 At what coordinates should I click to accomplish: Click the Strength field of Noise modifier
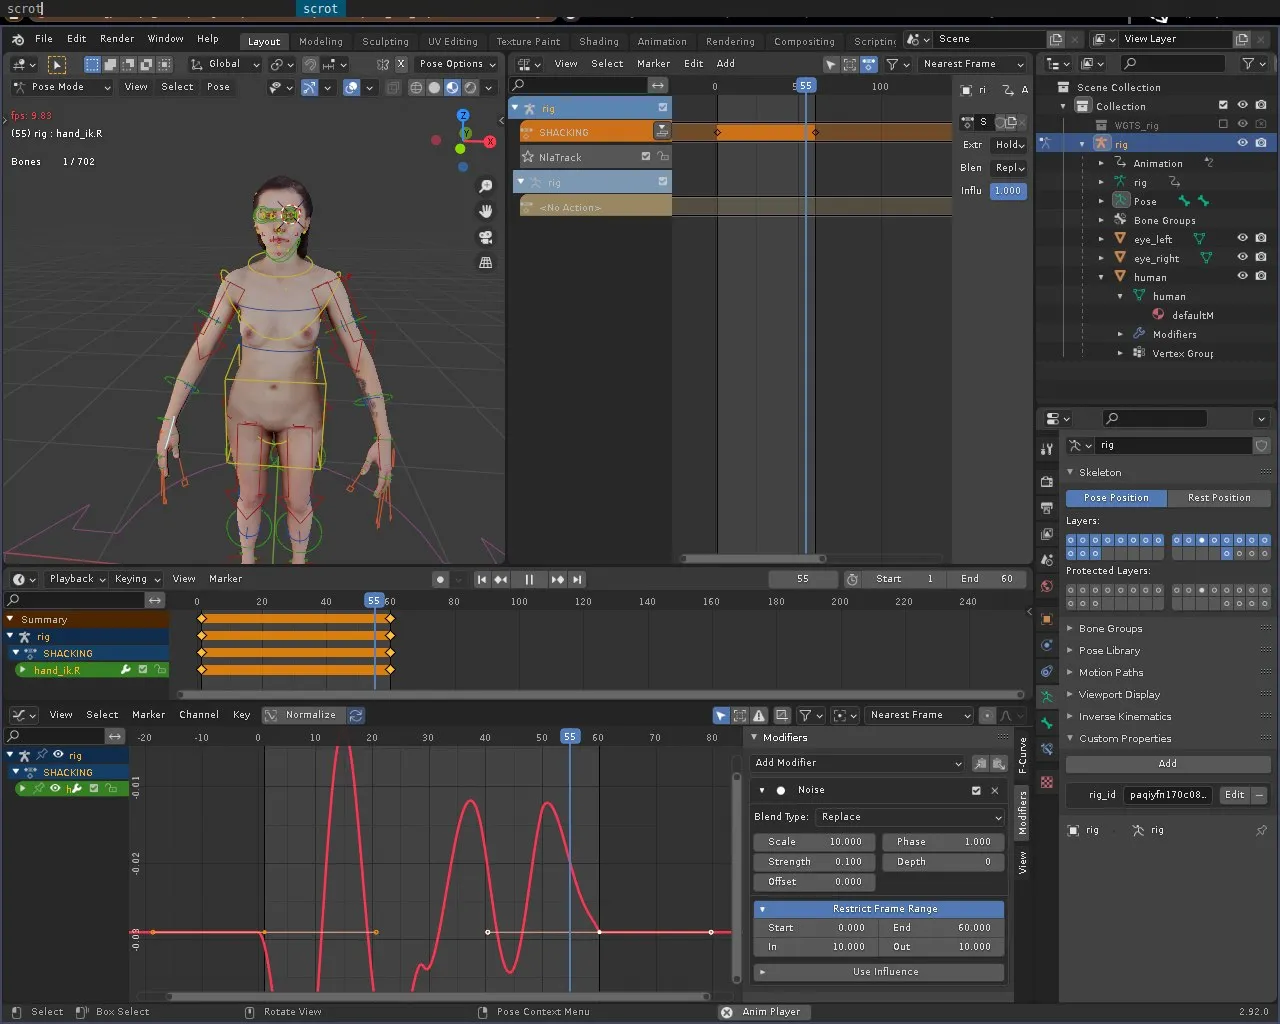point(814,862)
